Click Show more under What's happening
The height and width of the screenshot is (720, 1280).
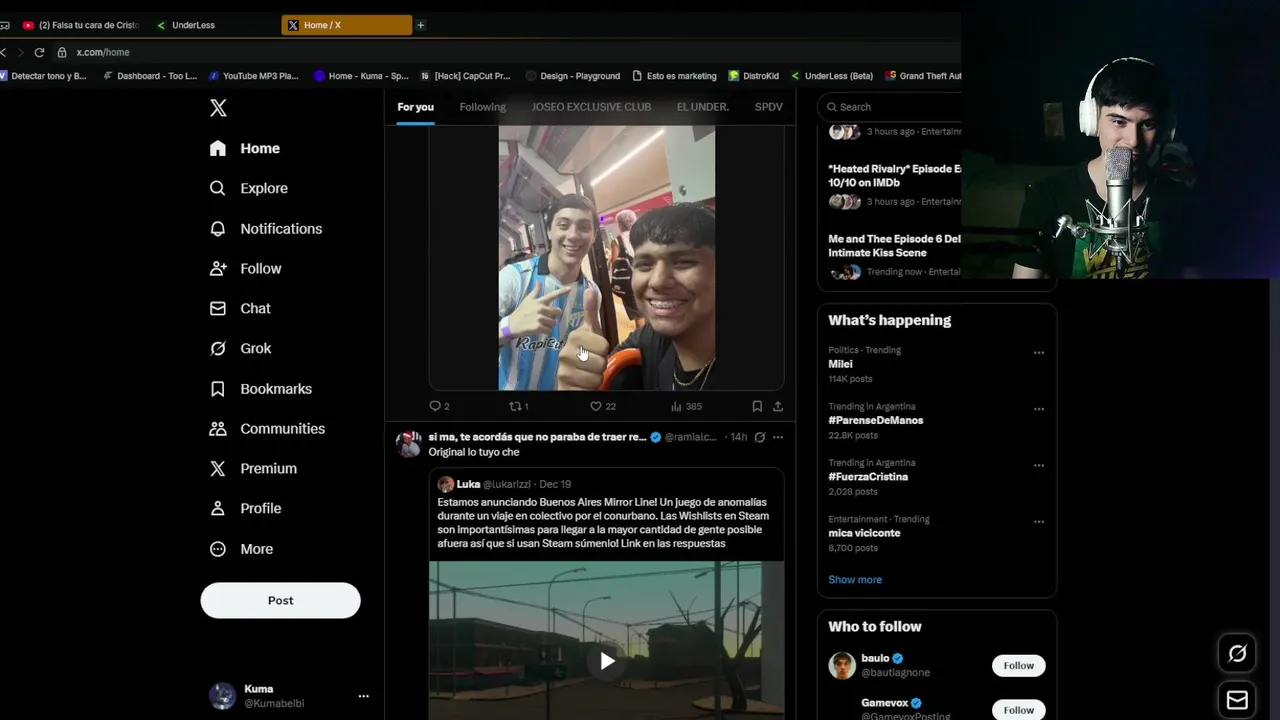point(855,580)
